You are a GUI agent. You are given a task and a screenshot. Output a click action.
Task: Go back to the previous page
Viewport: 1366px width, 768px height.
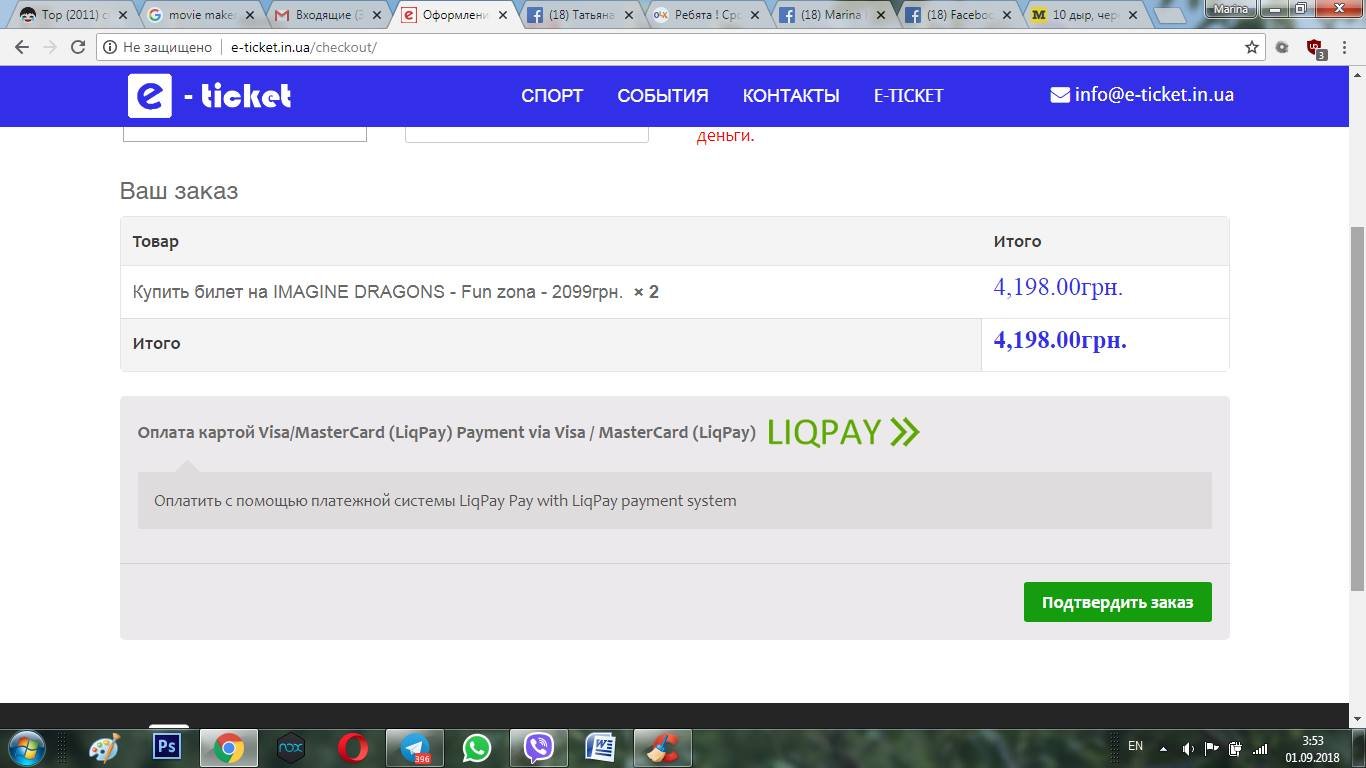click(x=22, y=47)
